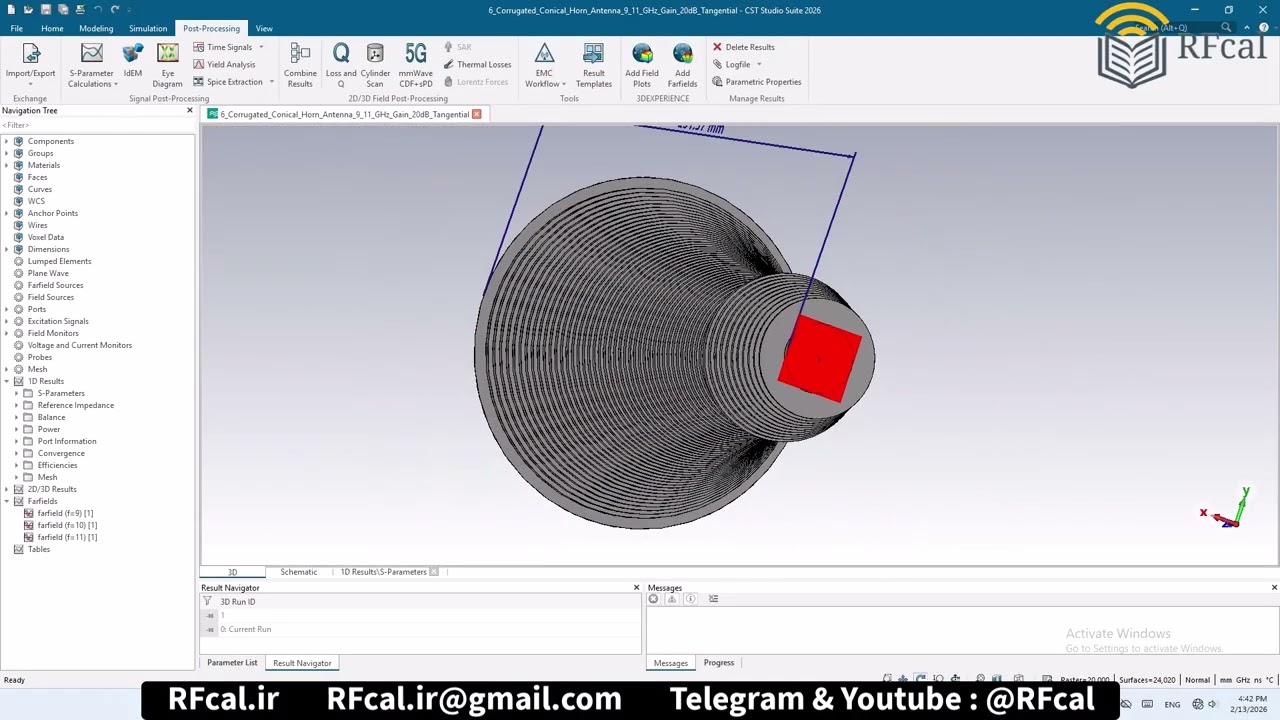Collapse the Farfields node
Viewport: 1280px width, 720px height.
point(7,501)
